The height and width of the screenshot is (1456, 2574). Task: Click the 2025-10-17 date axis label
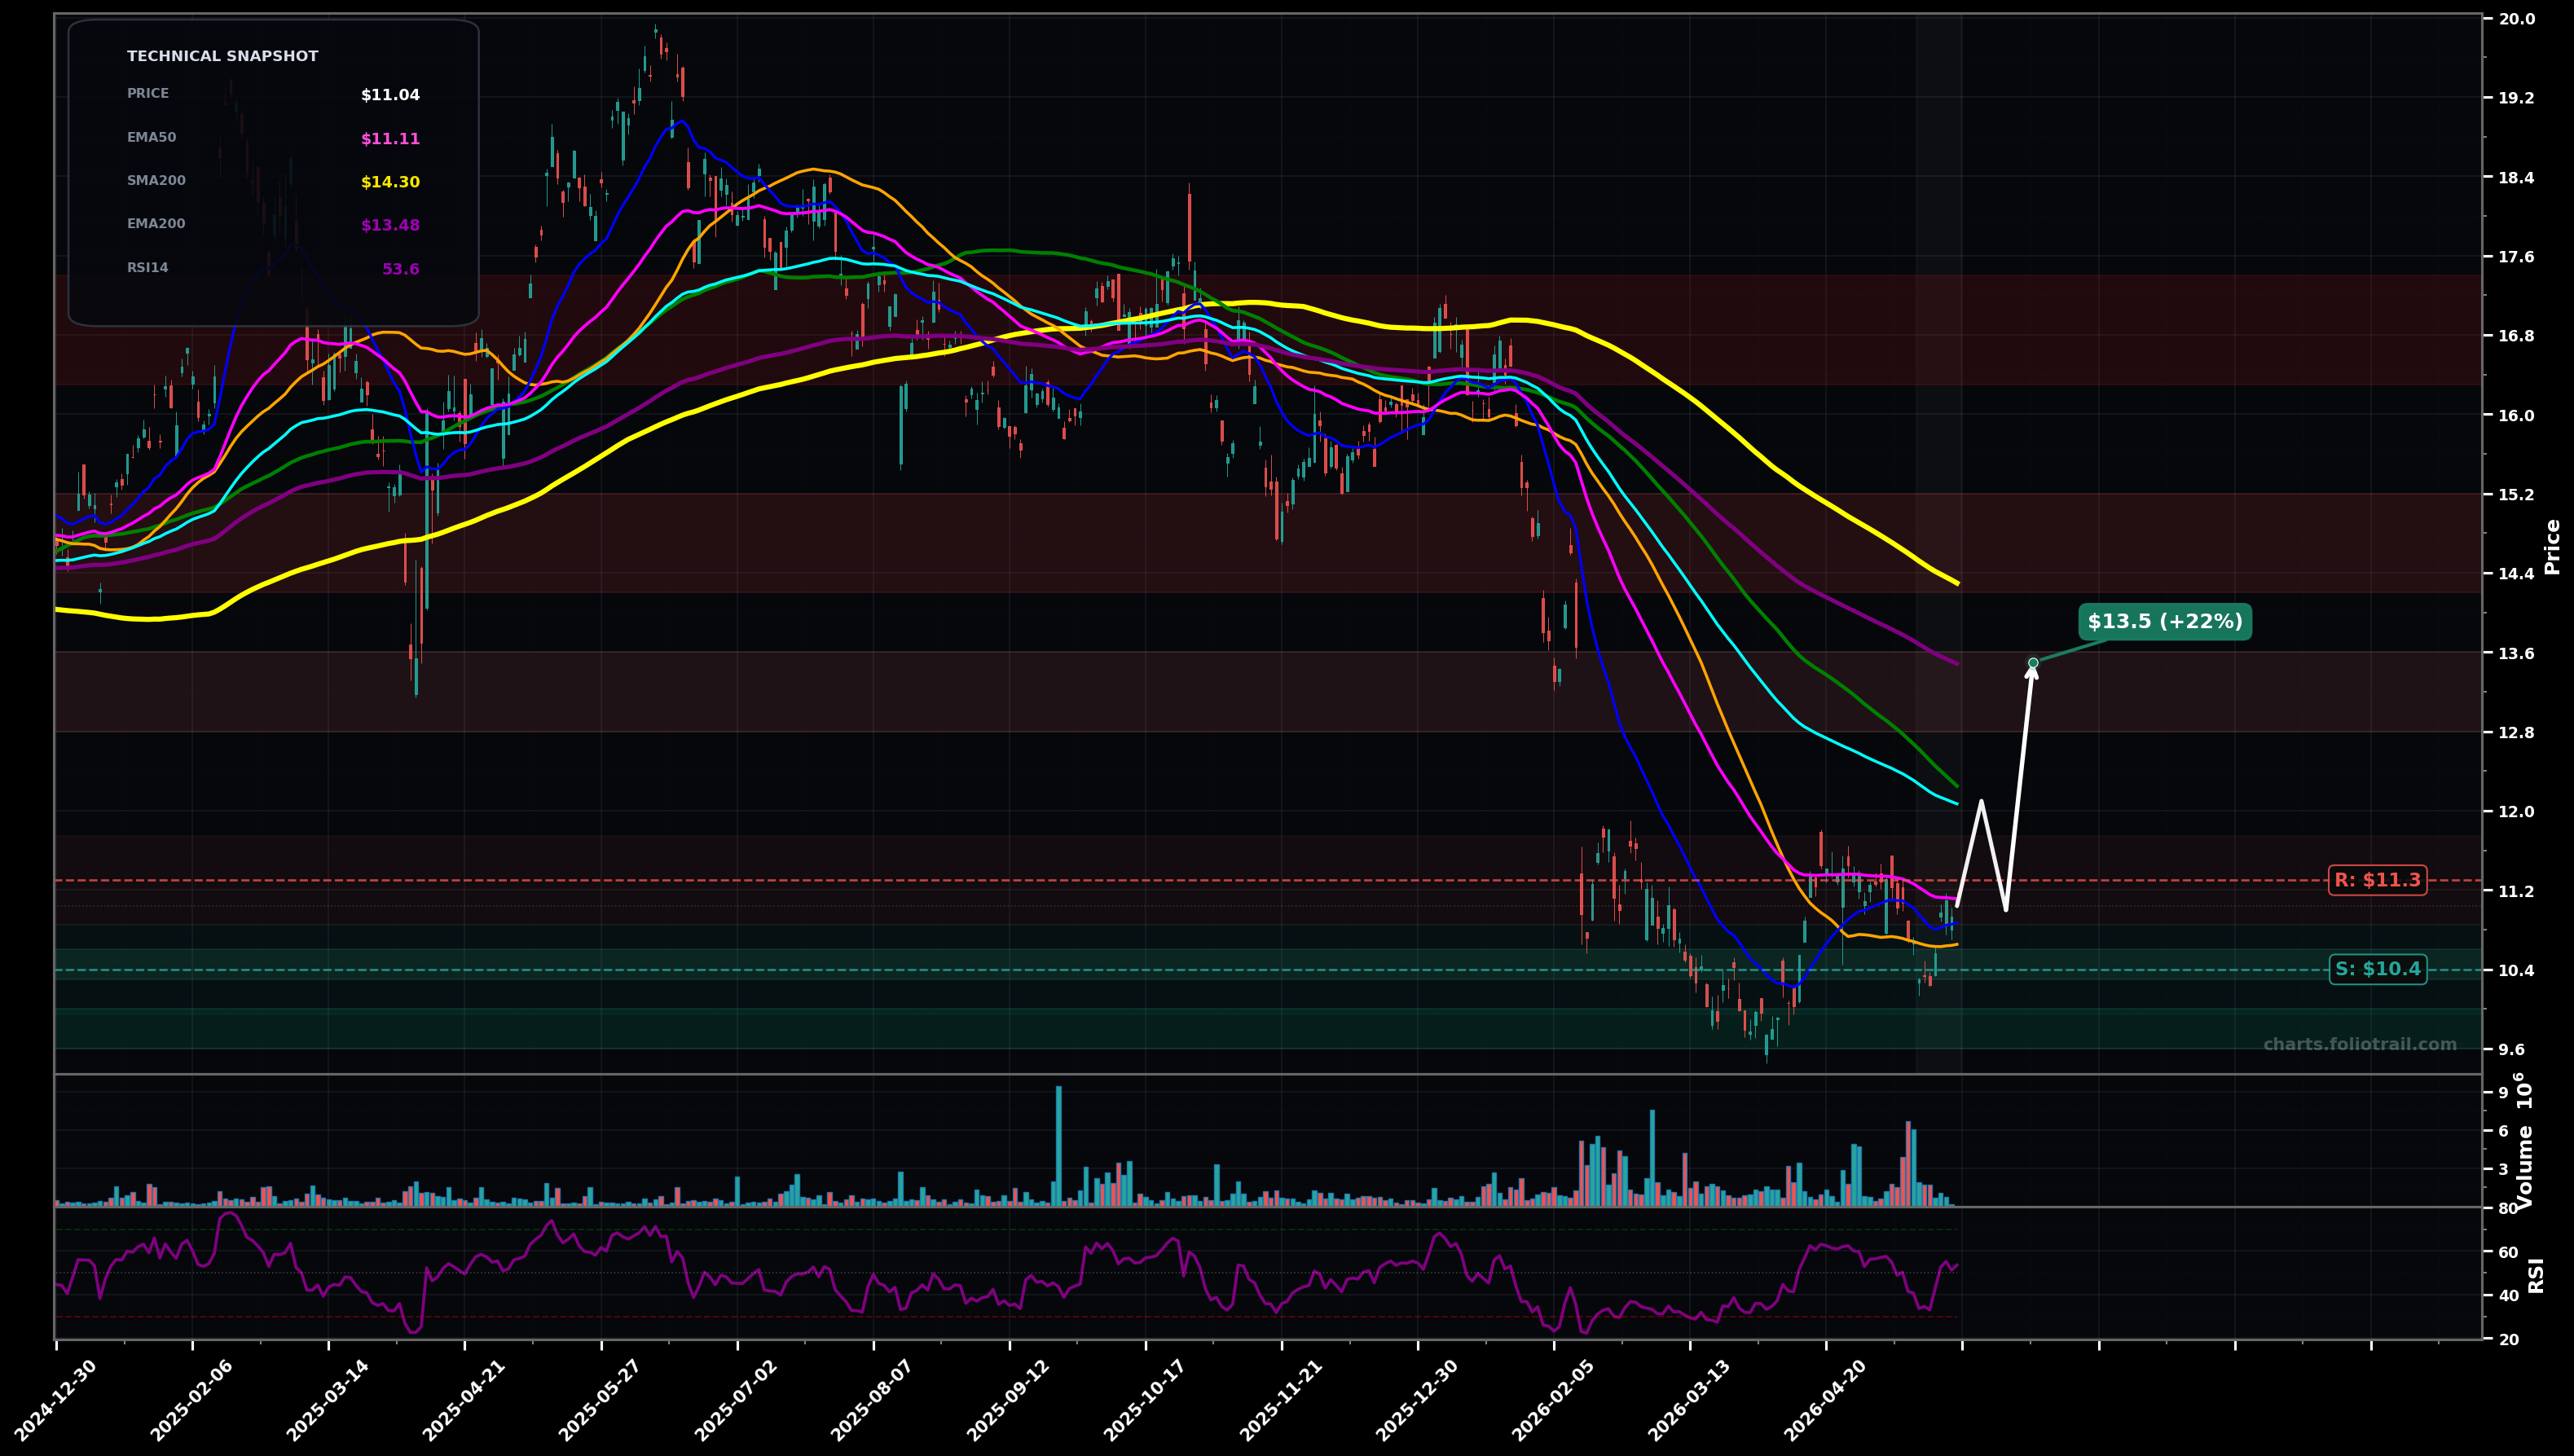tap(1144, 1400)
